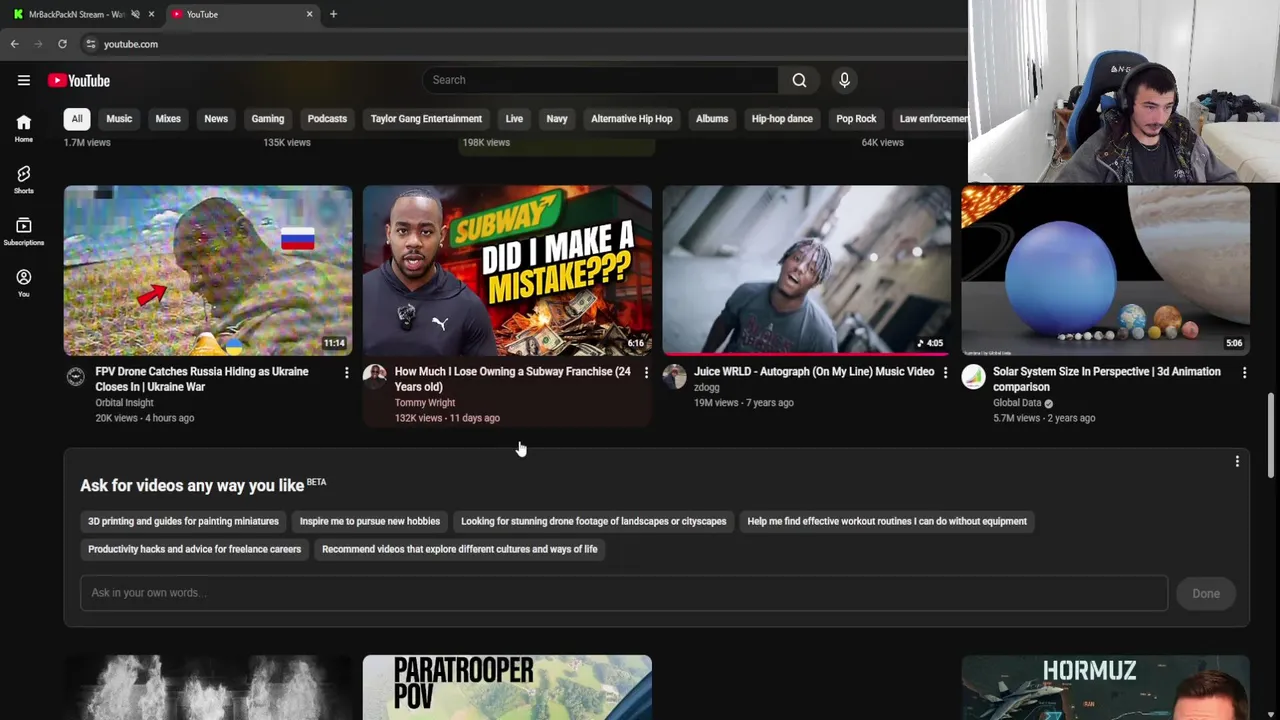
Task: Click the Global Data channel avatar
Action: pyautogui.click(x=973, y=377)
